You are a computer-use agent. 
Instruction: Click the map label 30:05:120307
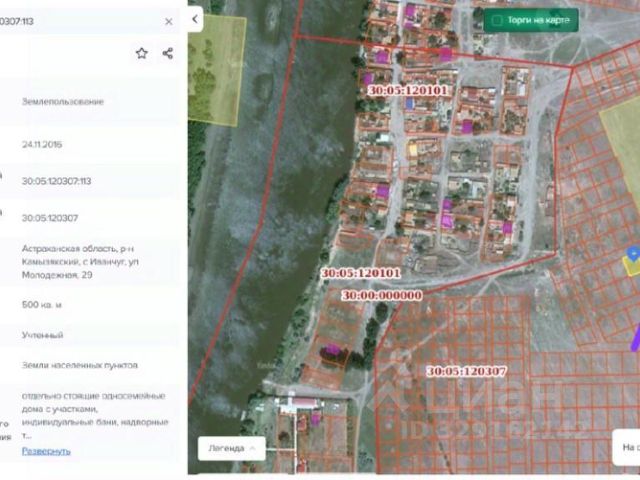467,371
